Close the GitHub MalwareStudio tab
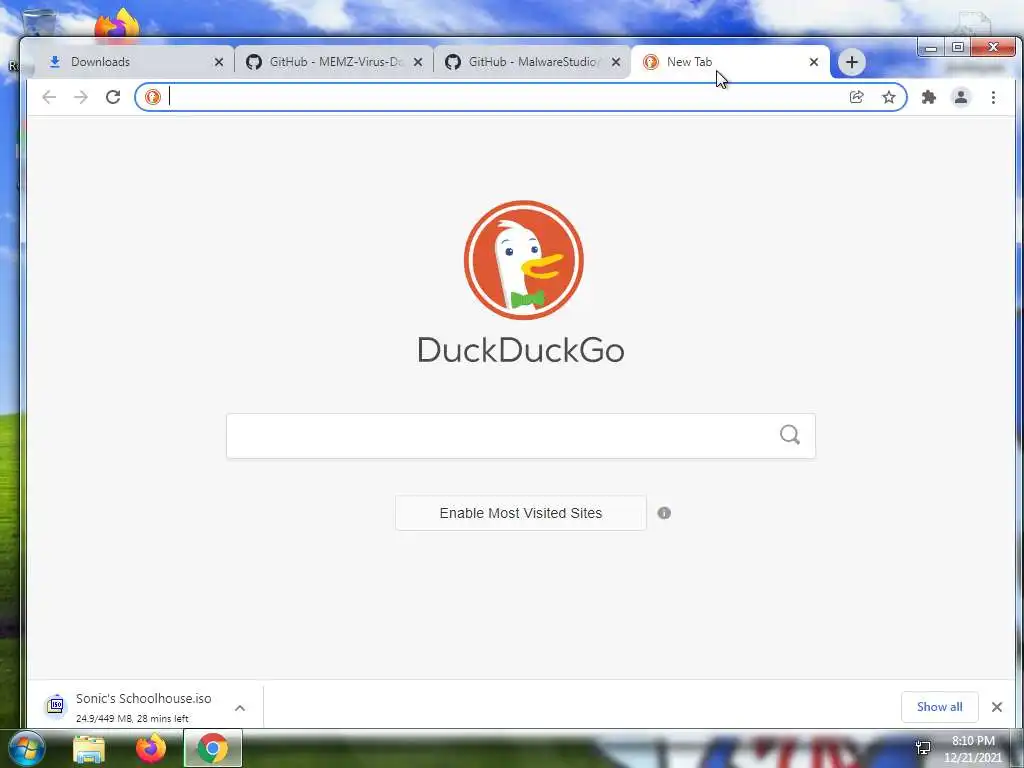The image size is (1024, 768). (x=616, y=62)
